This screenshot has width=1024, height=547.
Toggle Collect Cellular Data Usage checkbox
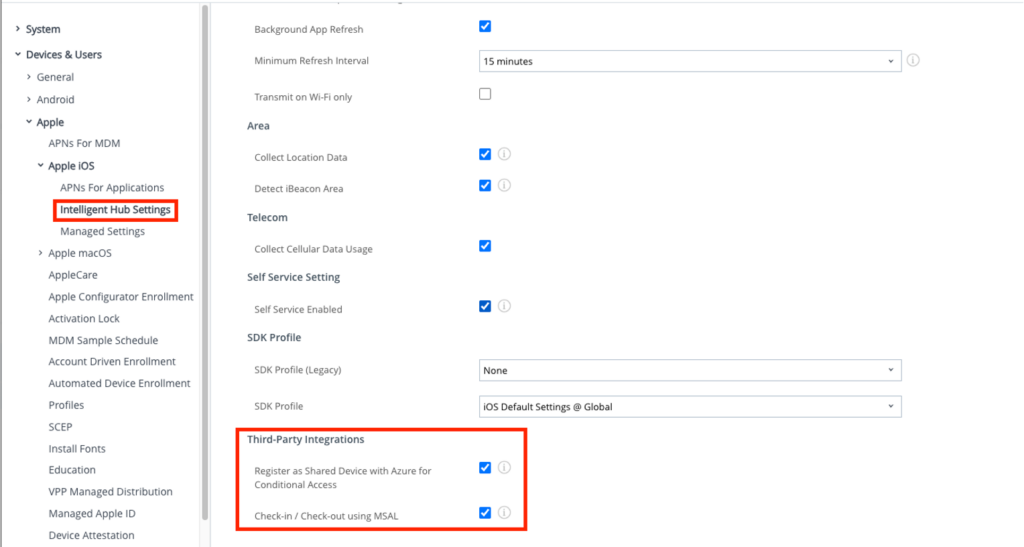[x=485, y=246]
